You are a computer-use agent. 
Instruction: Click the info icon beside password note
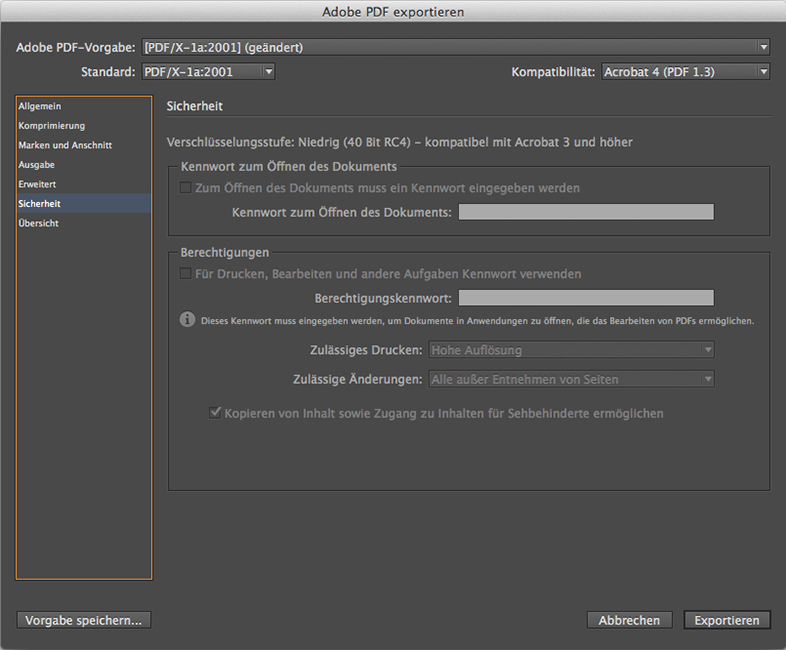click(187, 319)
